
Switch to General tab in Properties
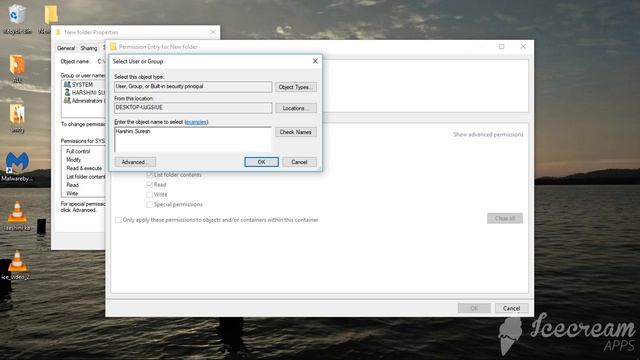[66, 48]
